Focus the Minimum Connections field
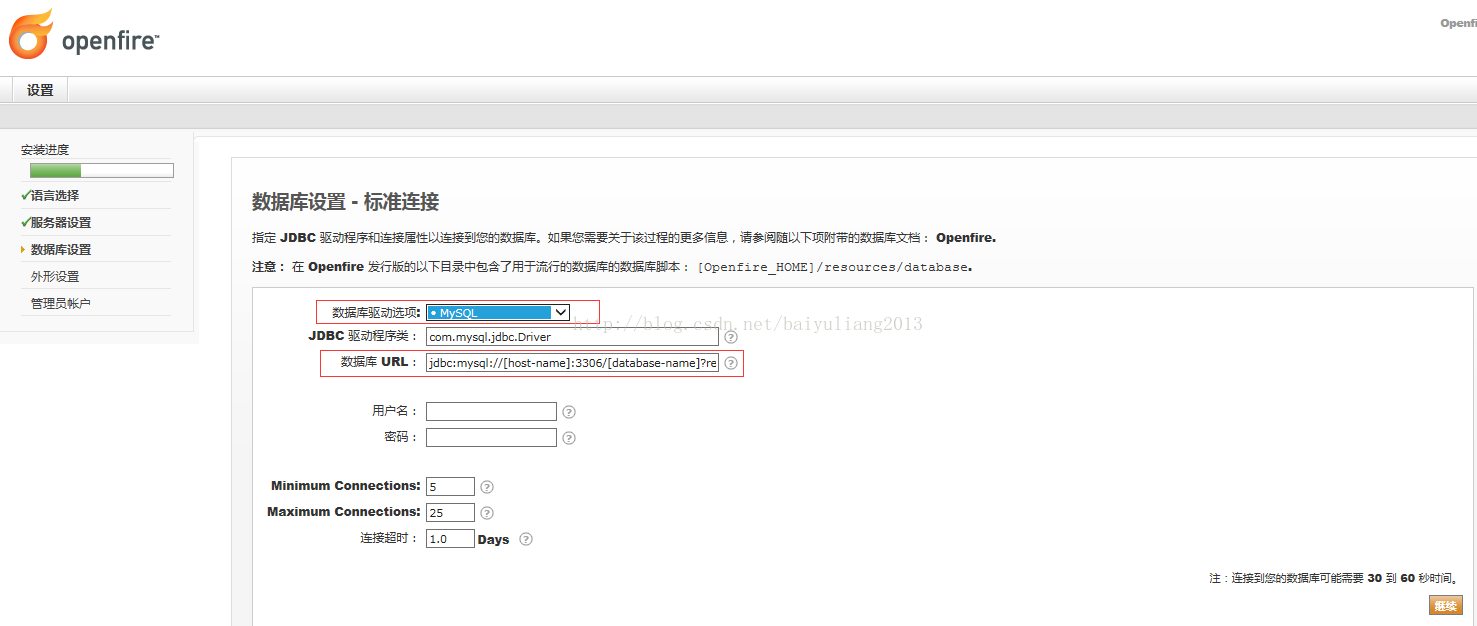1477x626 pixels. (450, 486)
